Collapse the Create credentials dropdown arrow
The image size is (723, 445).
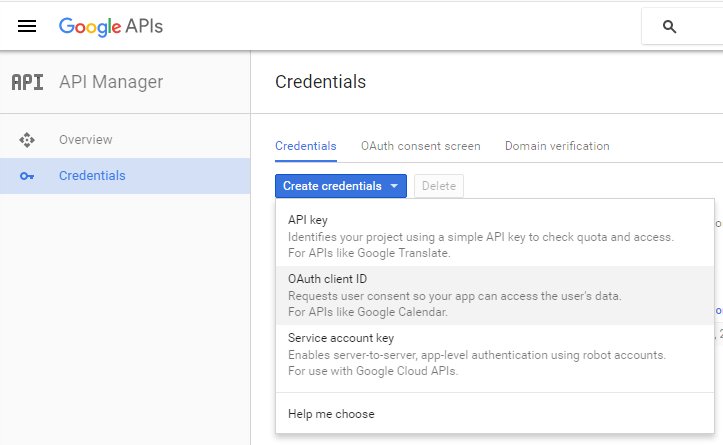click(395, 186)
